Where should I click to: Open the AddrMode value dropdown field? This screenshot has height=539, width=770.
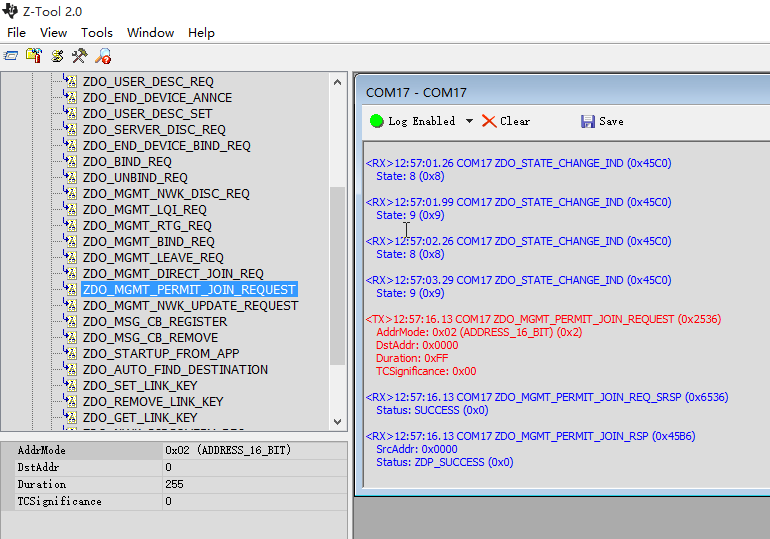pos(254,450)
